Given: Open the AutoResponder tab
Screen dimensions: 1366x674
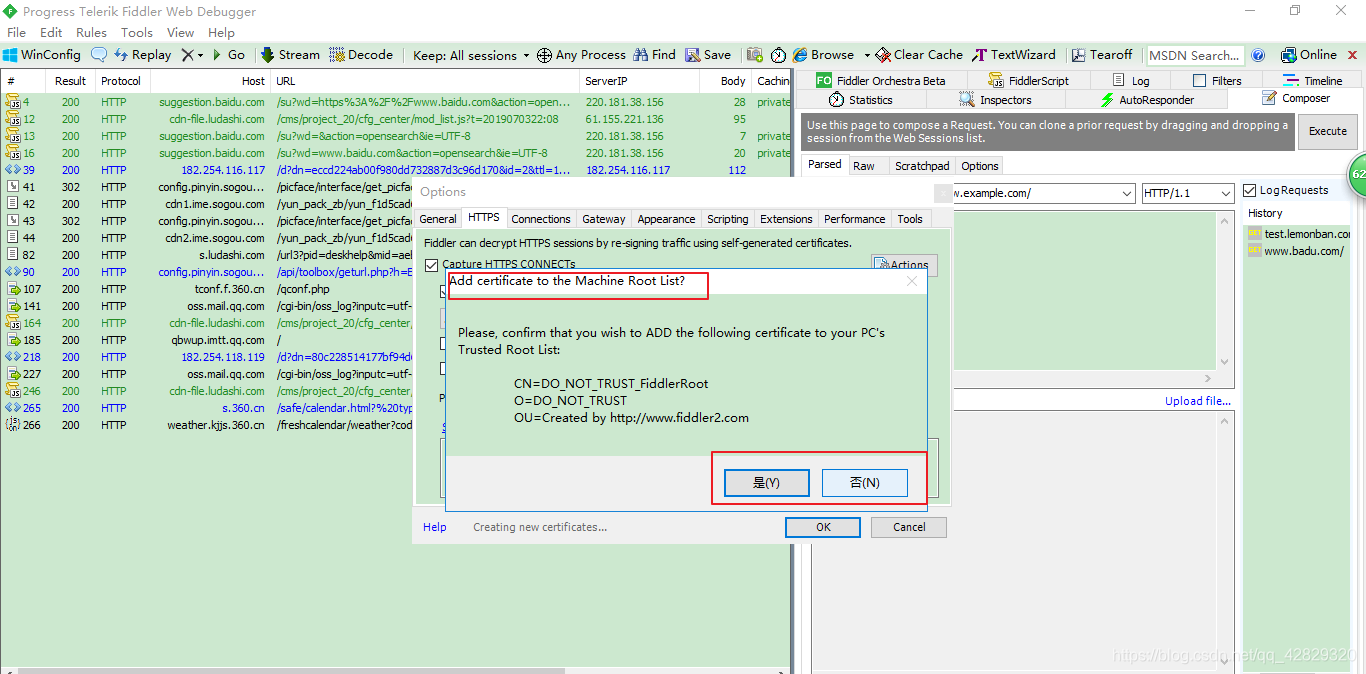Looking at the screenshot, I should click(x=1147, y=100).
